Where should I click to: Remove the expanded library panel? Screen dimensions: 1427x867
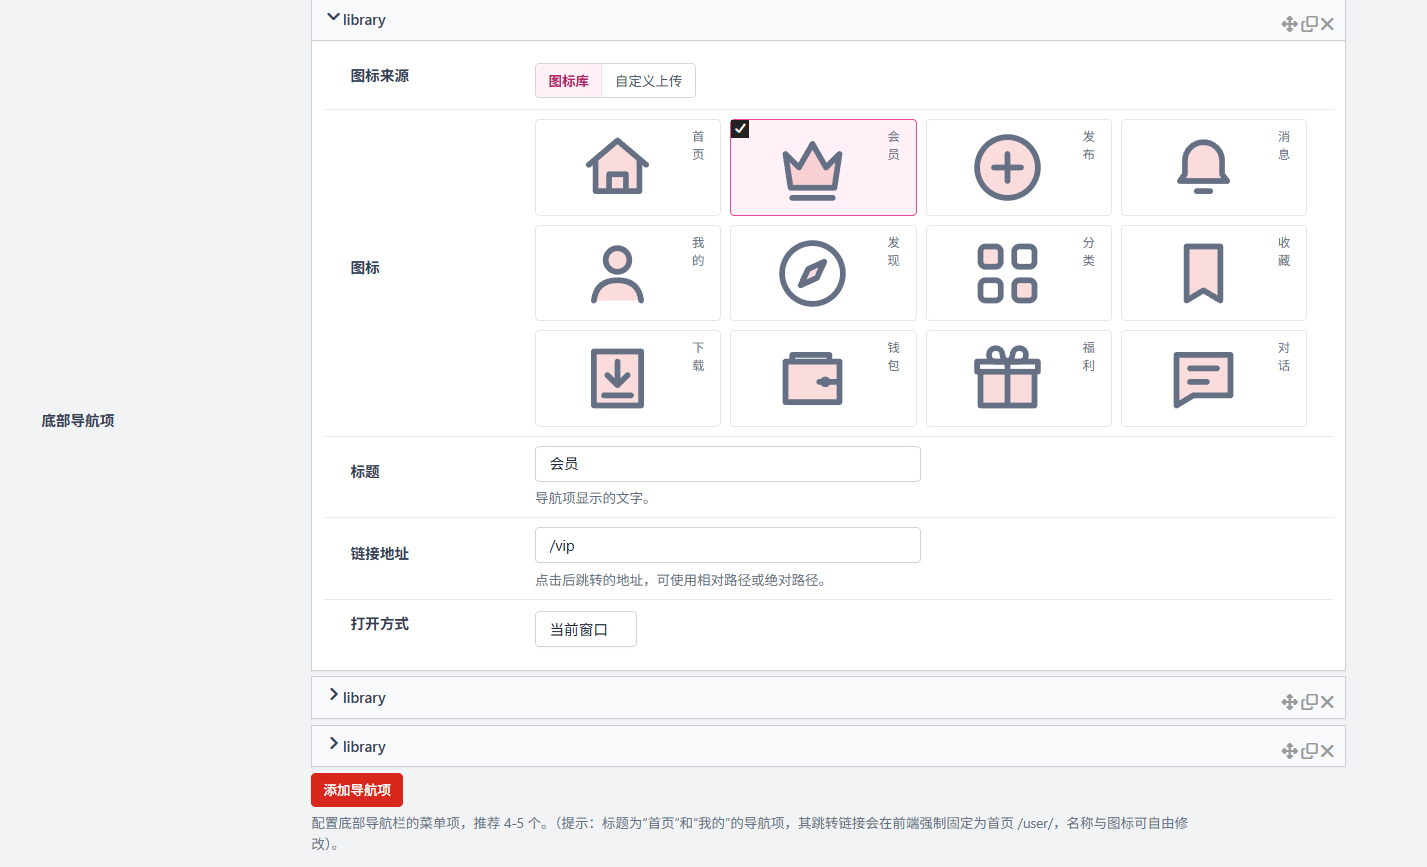(x=1327, y=24)
